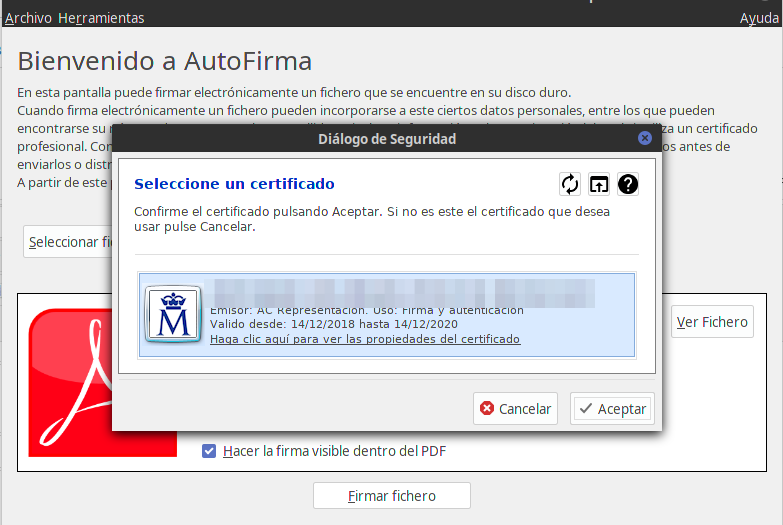Open the Herramientas menu
Screen dimensions: 783x525
(101, 18)
